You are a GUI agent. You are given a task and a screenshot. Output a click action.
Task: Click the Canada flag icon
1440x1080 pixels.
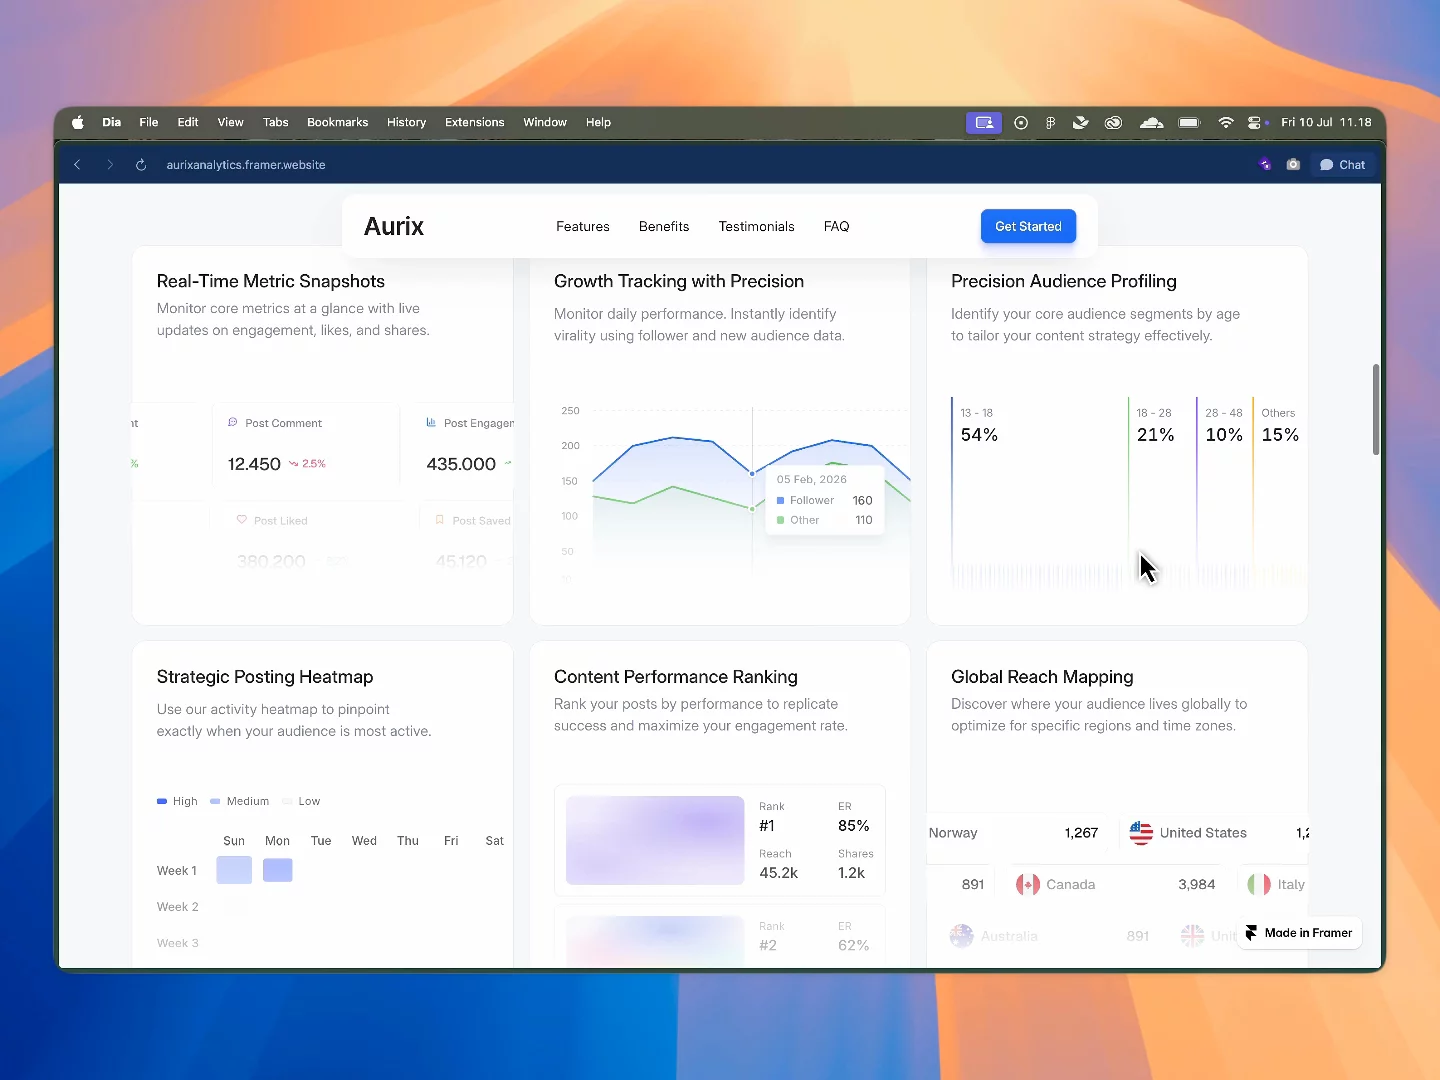click(1028, 885)
